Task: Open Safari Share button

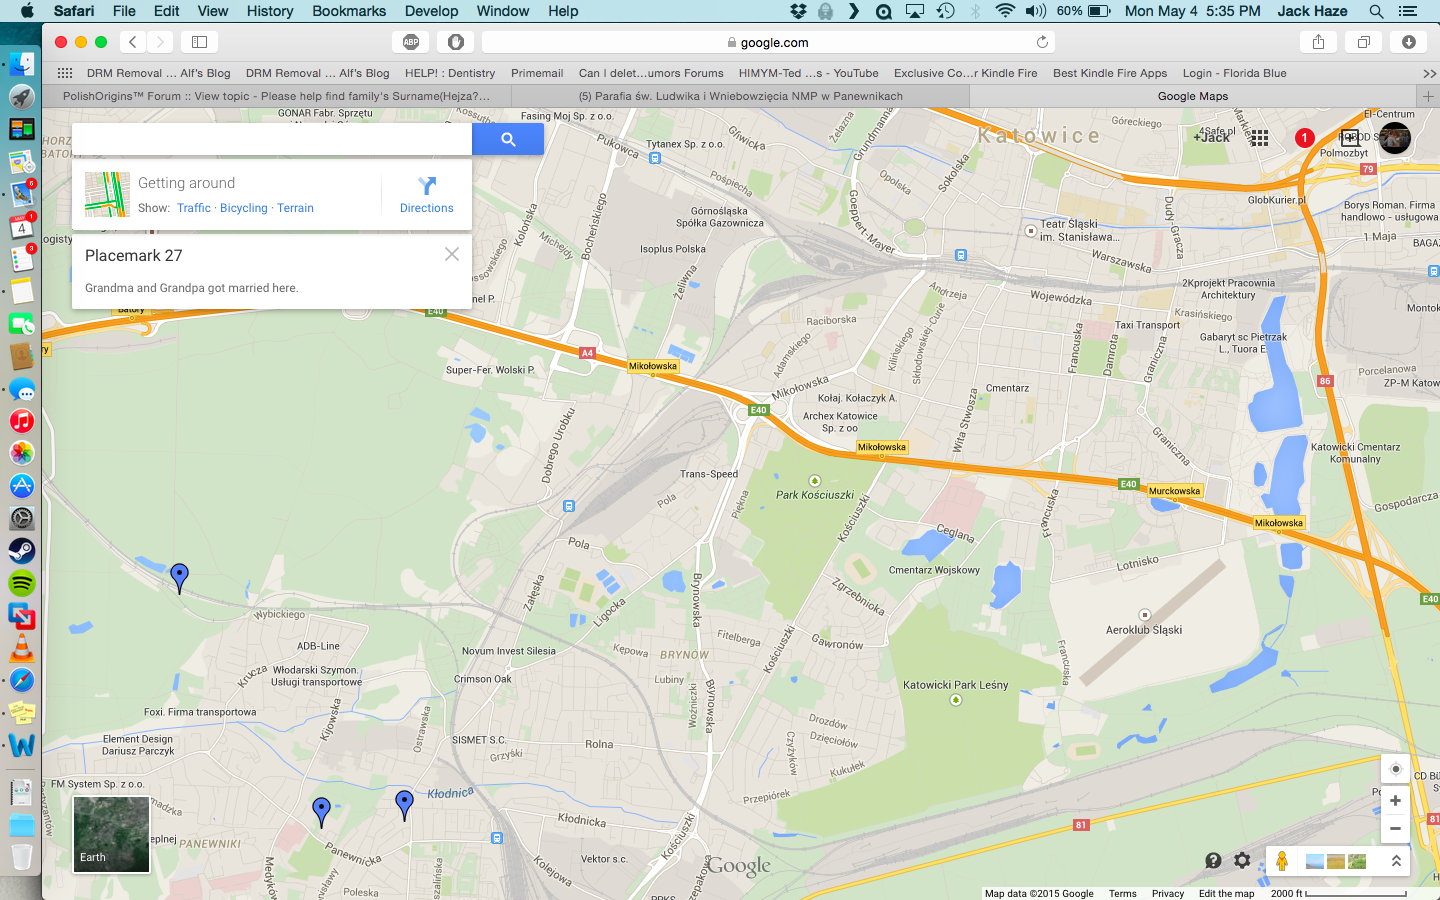Action: [x=1318, y=42]
